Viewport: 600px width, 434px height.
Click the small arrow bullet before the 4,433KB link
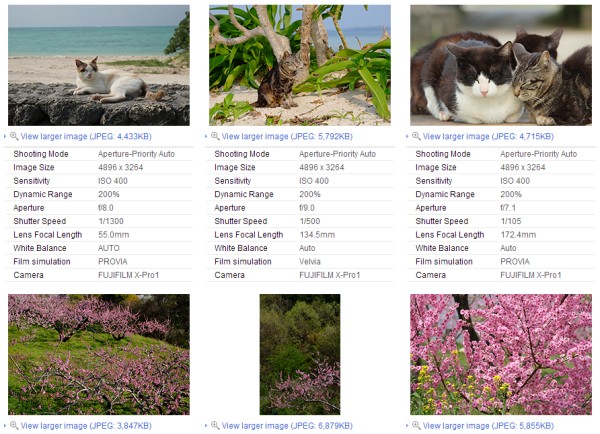tap(5, 137)
